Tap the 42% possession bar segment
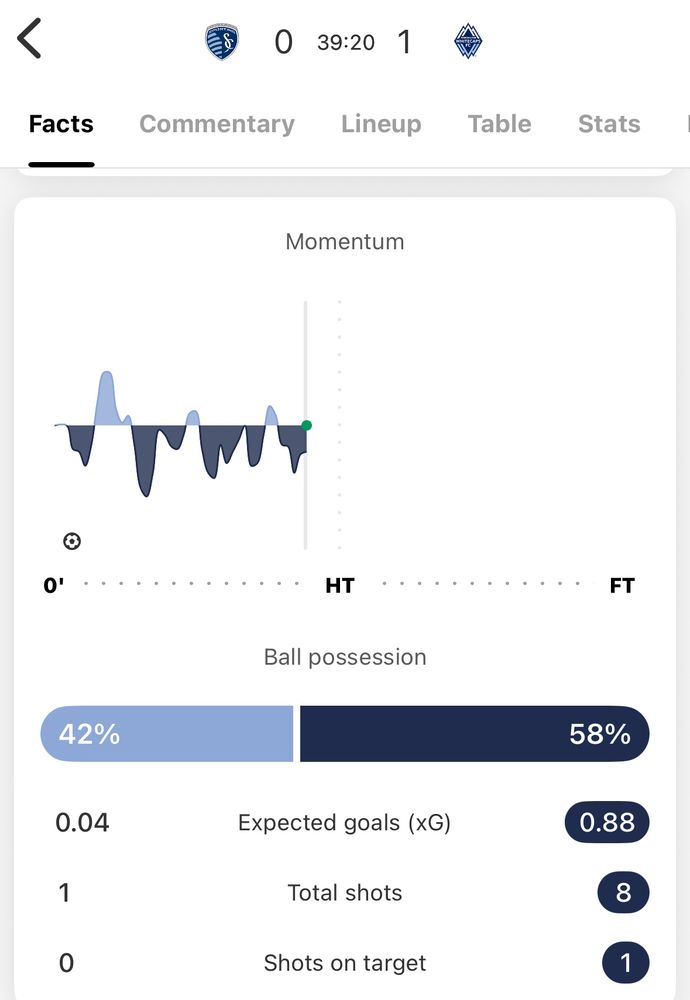The width and height of the screenshot is (690, 1000). [166, 734]
